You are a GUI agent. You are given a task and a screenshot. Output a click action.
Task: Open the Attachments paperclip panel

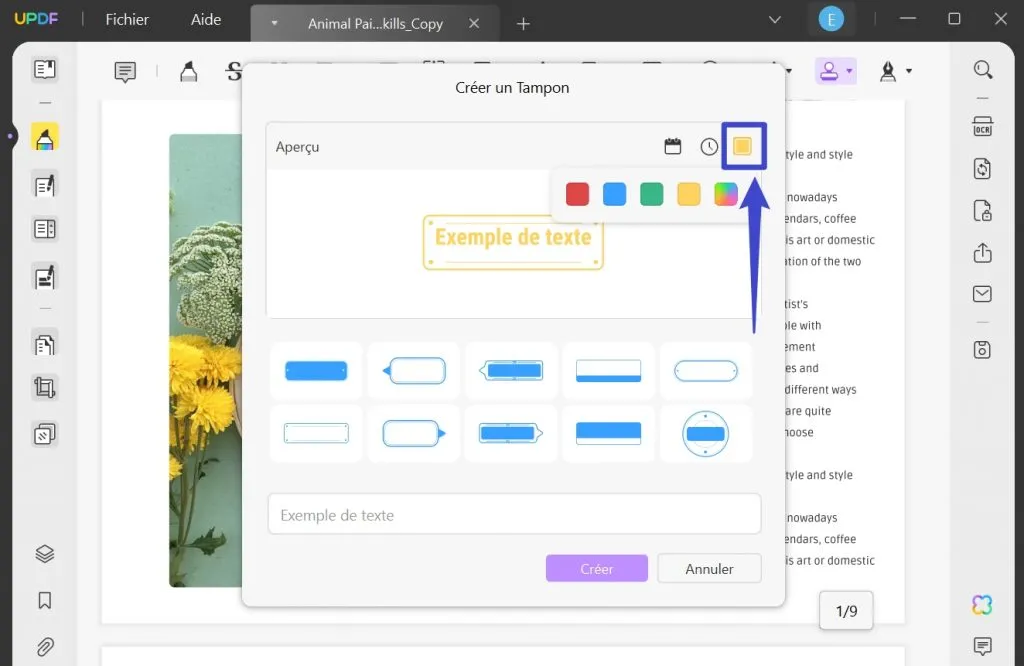(x=44, y=646)
